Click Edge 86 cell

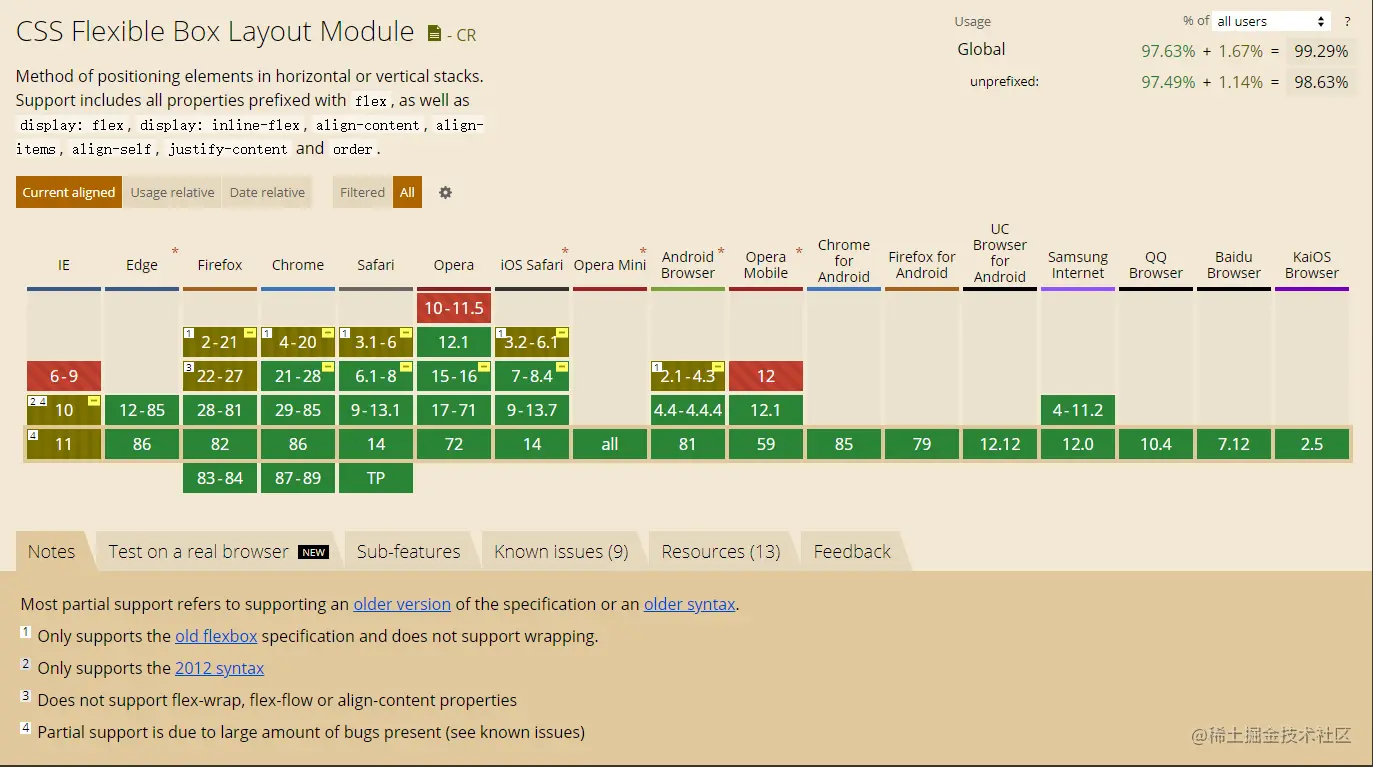[x=142, y=444]
